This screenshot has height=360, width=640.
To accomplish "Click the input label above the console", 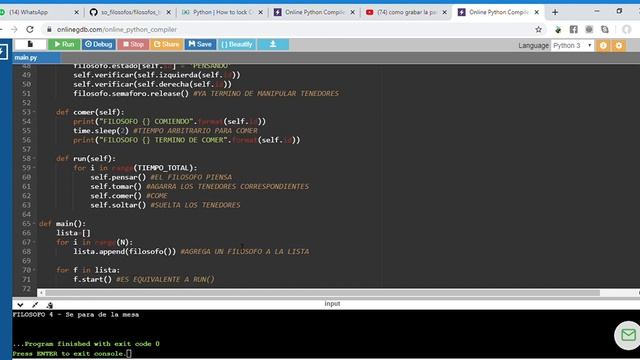I will click(x=332, y=304).
